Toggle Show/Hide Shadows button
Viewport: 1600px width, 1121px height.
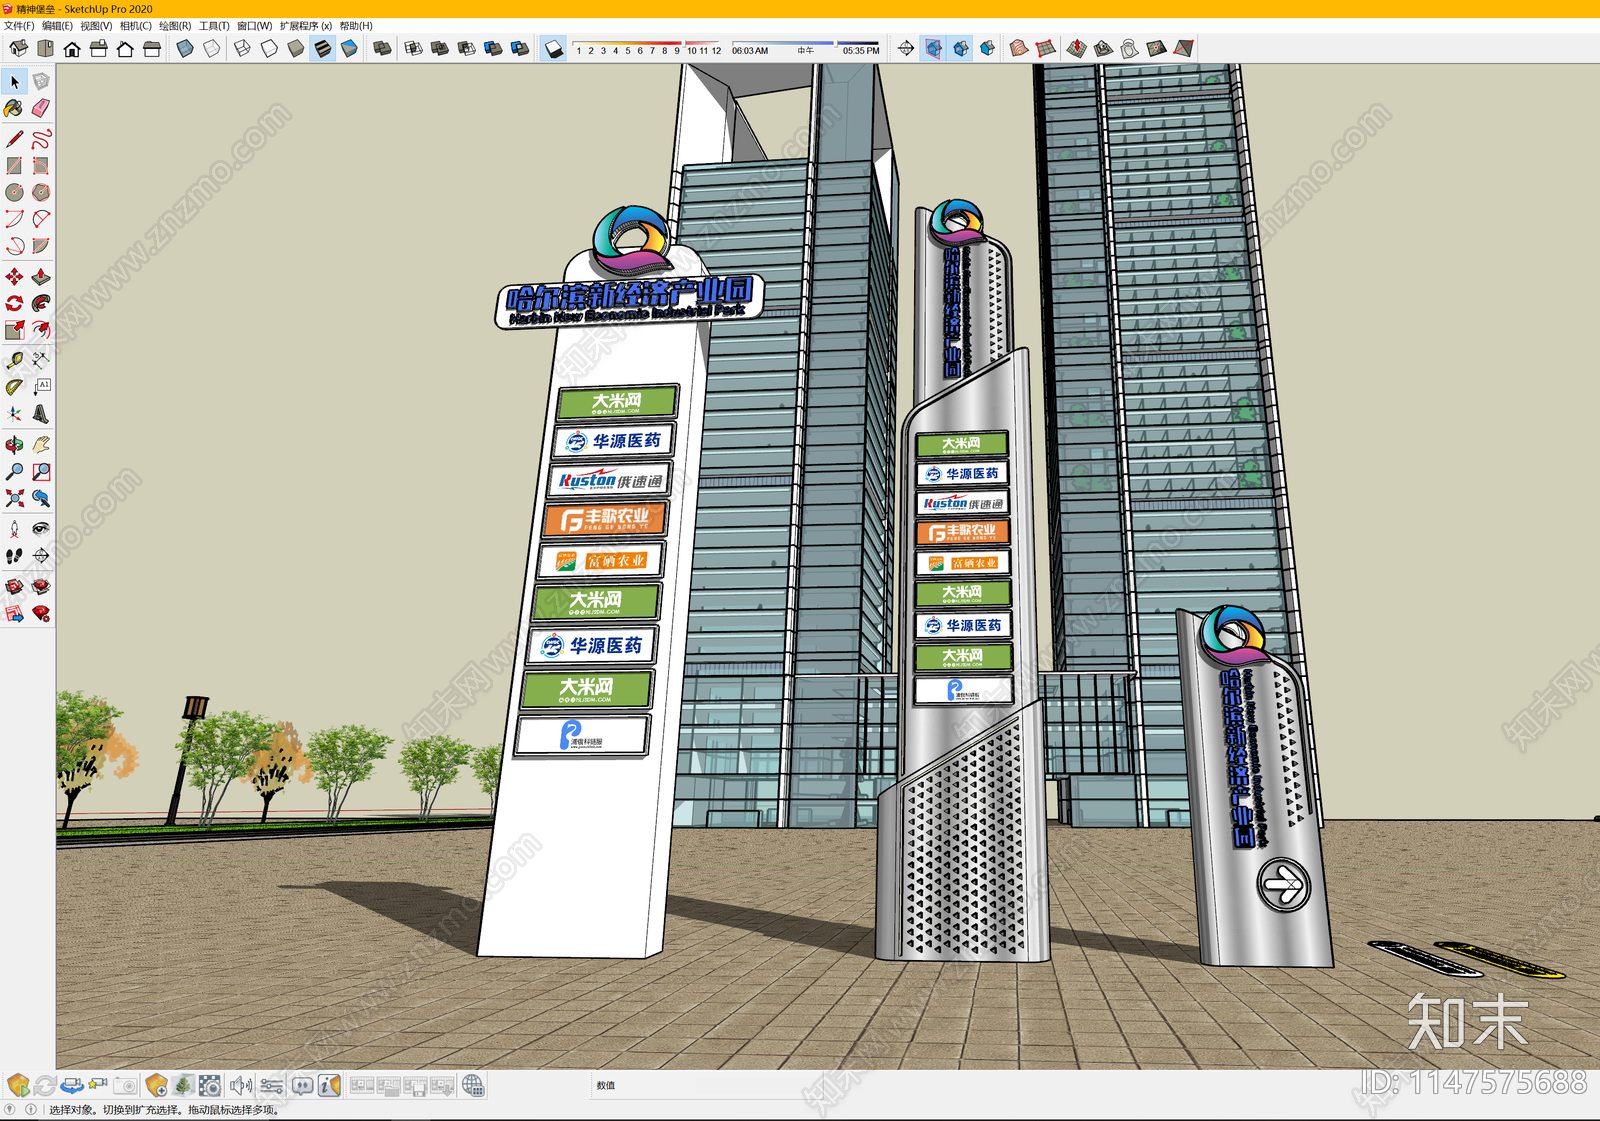[554, 48]
